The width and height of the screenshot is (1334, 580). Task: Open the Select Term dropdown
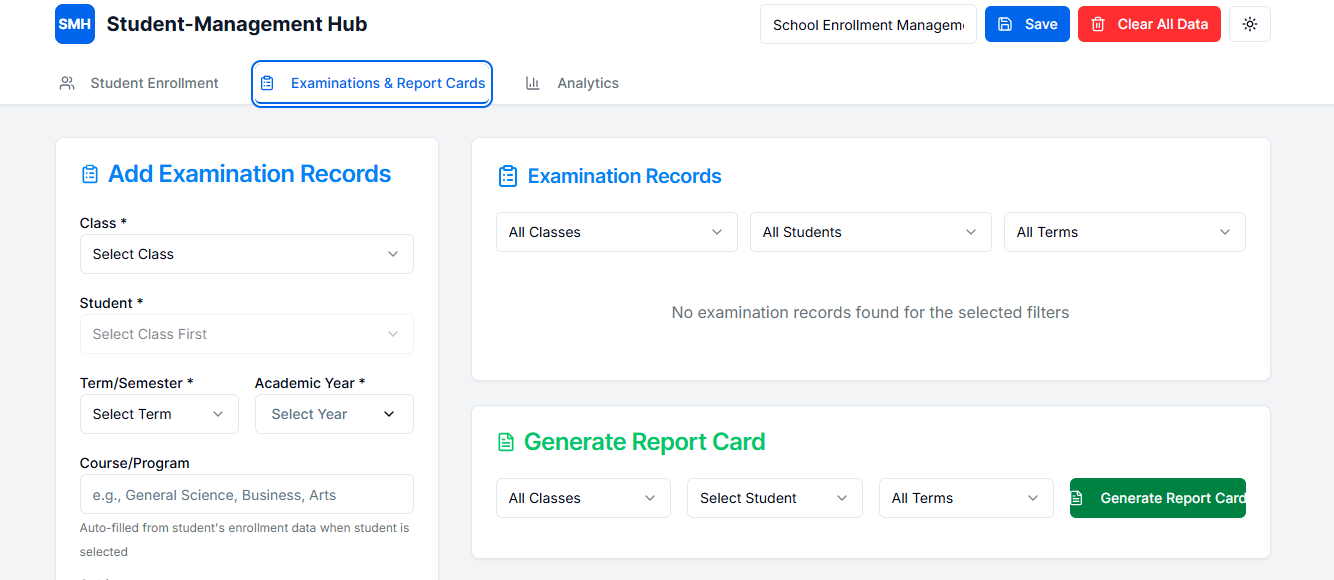[159, 414]
